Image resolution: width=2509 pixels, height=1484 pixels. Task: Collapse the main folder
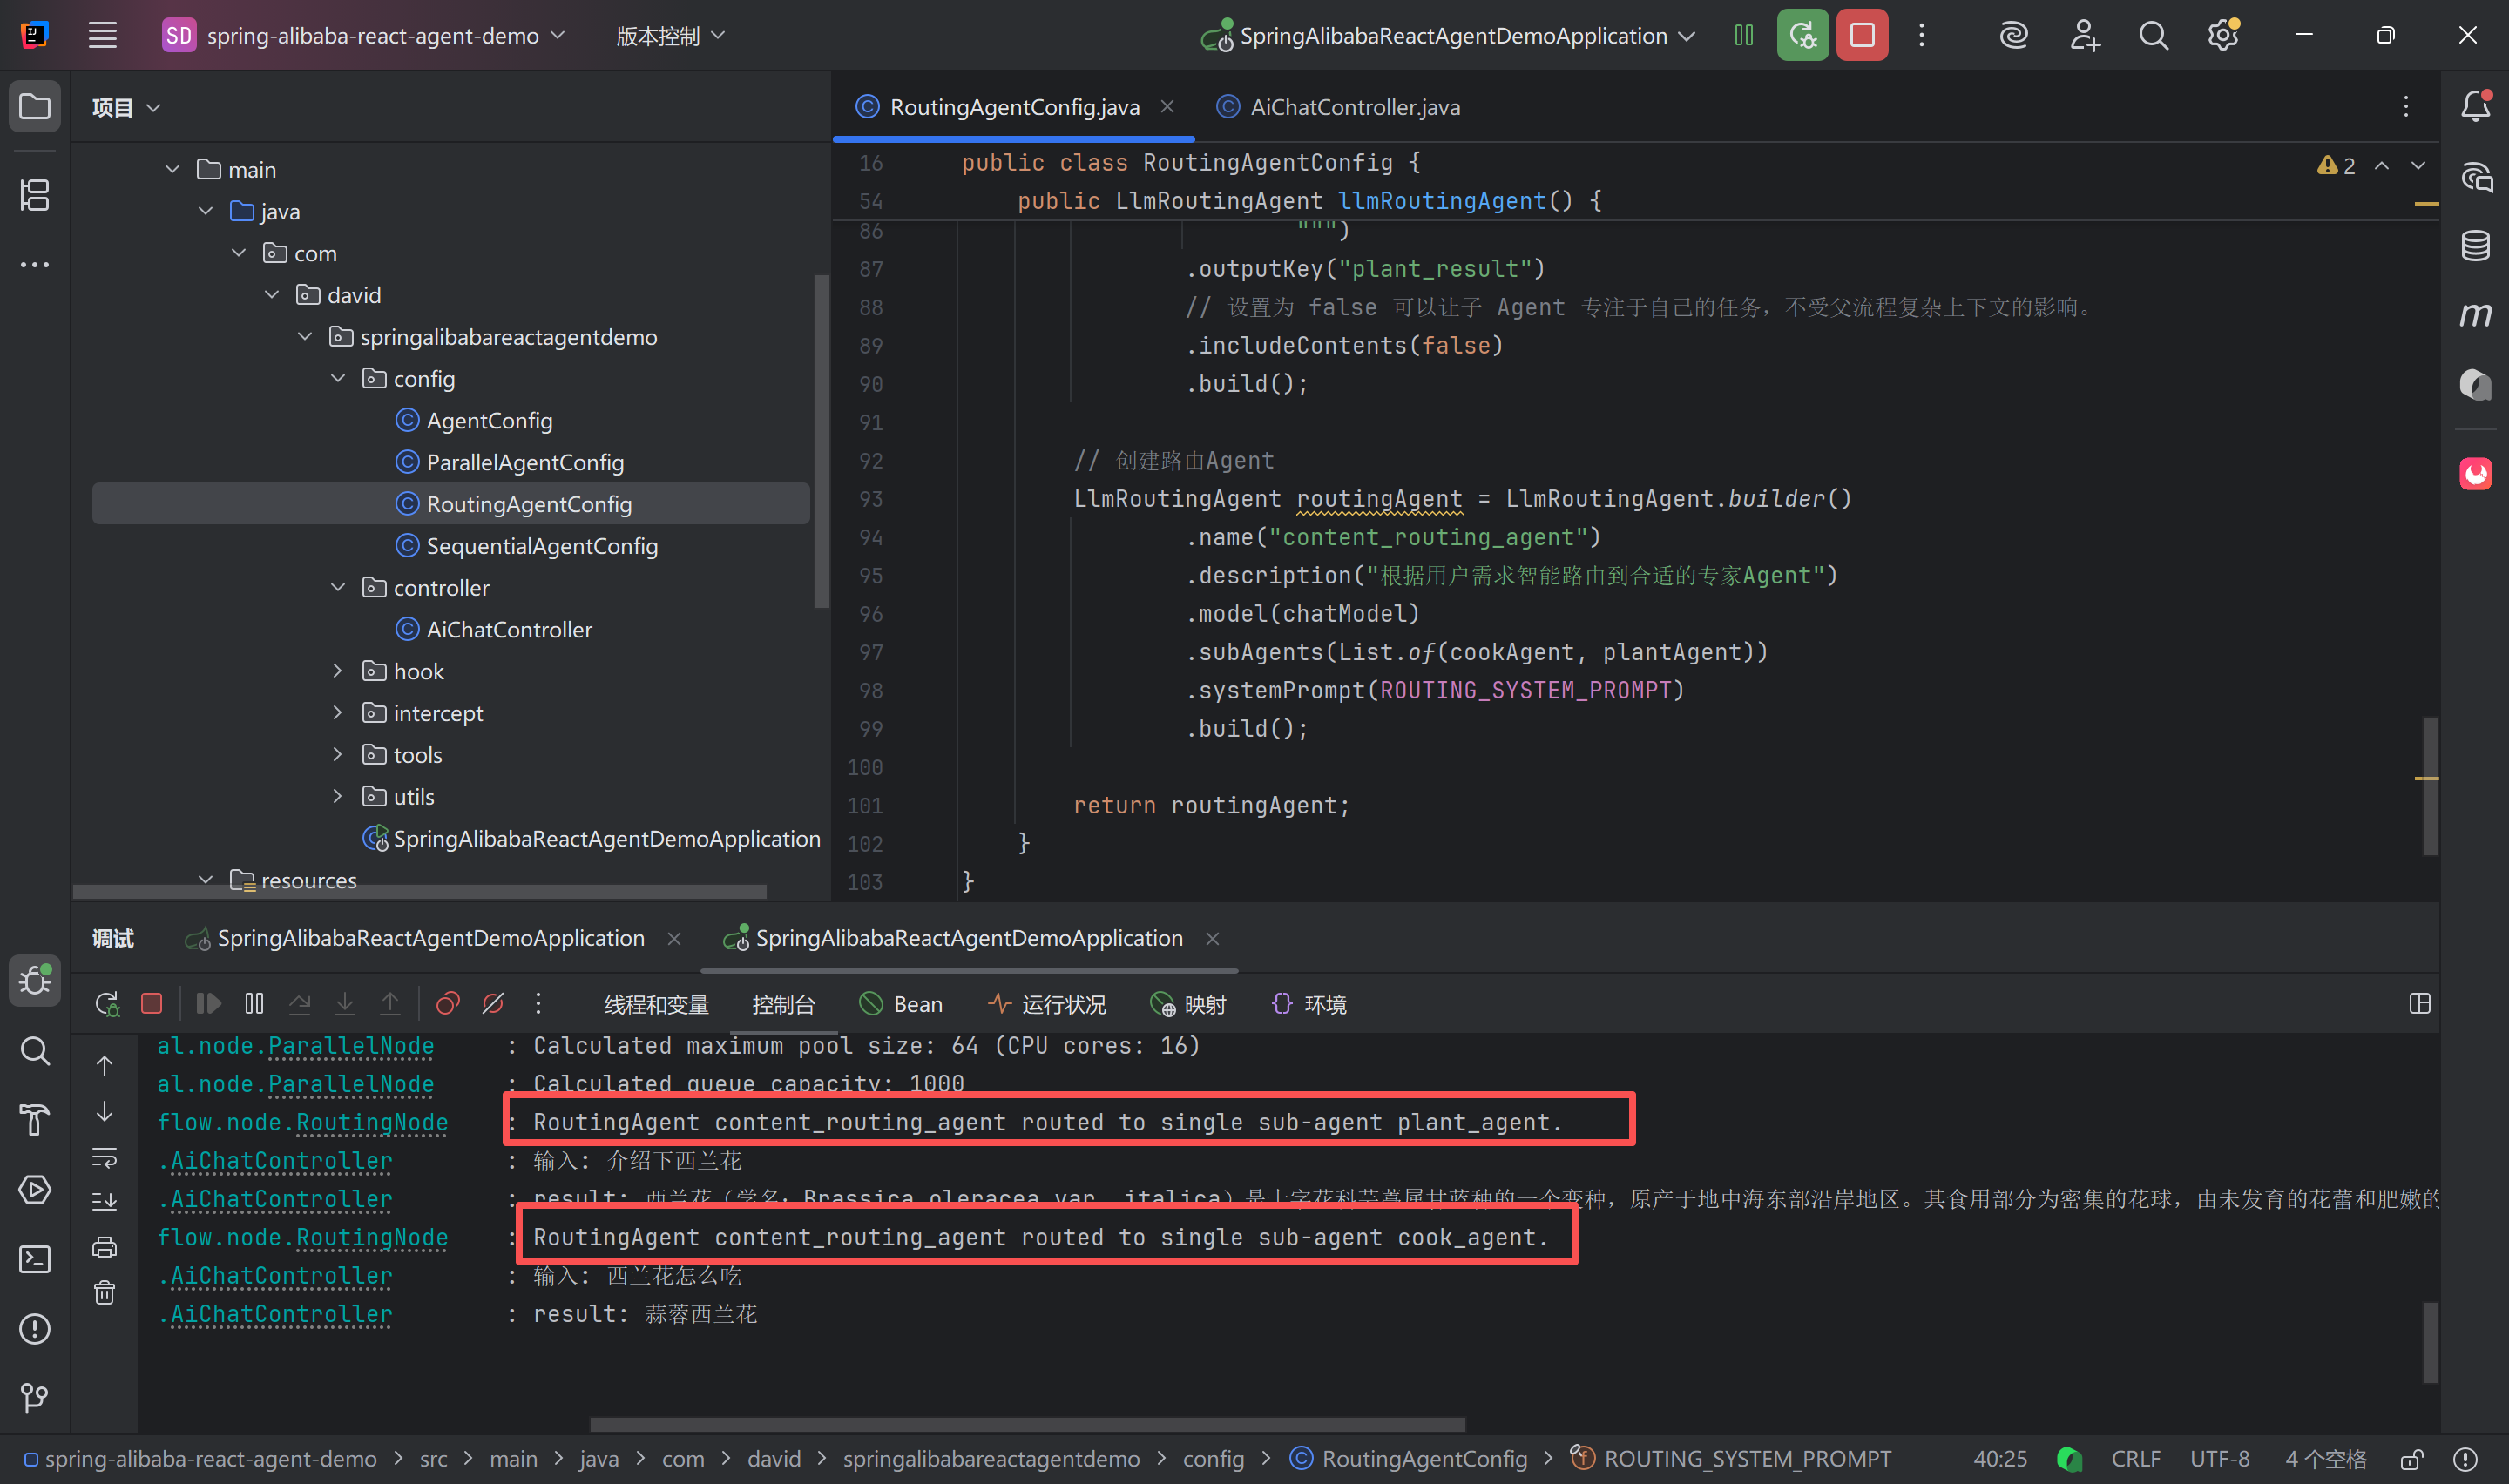tap(172, 169)
